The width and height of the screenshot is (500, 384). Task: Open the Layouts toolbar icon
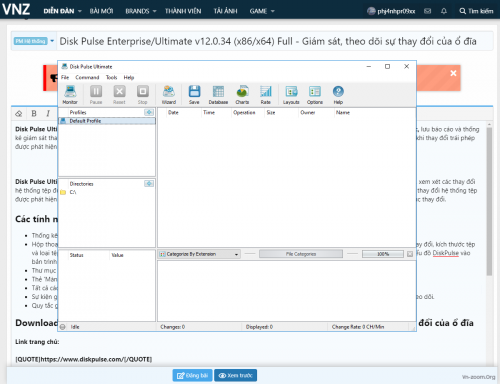(291, 95)
